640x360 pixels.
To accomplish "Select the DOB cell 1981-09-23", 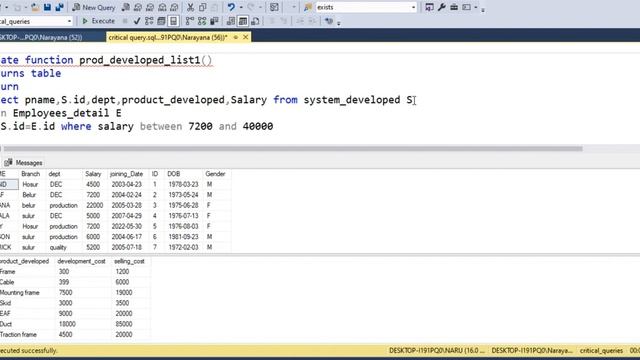I will [183, 237].
